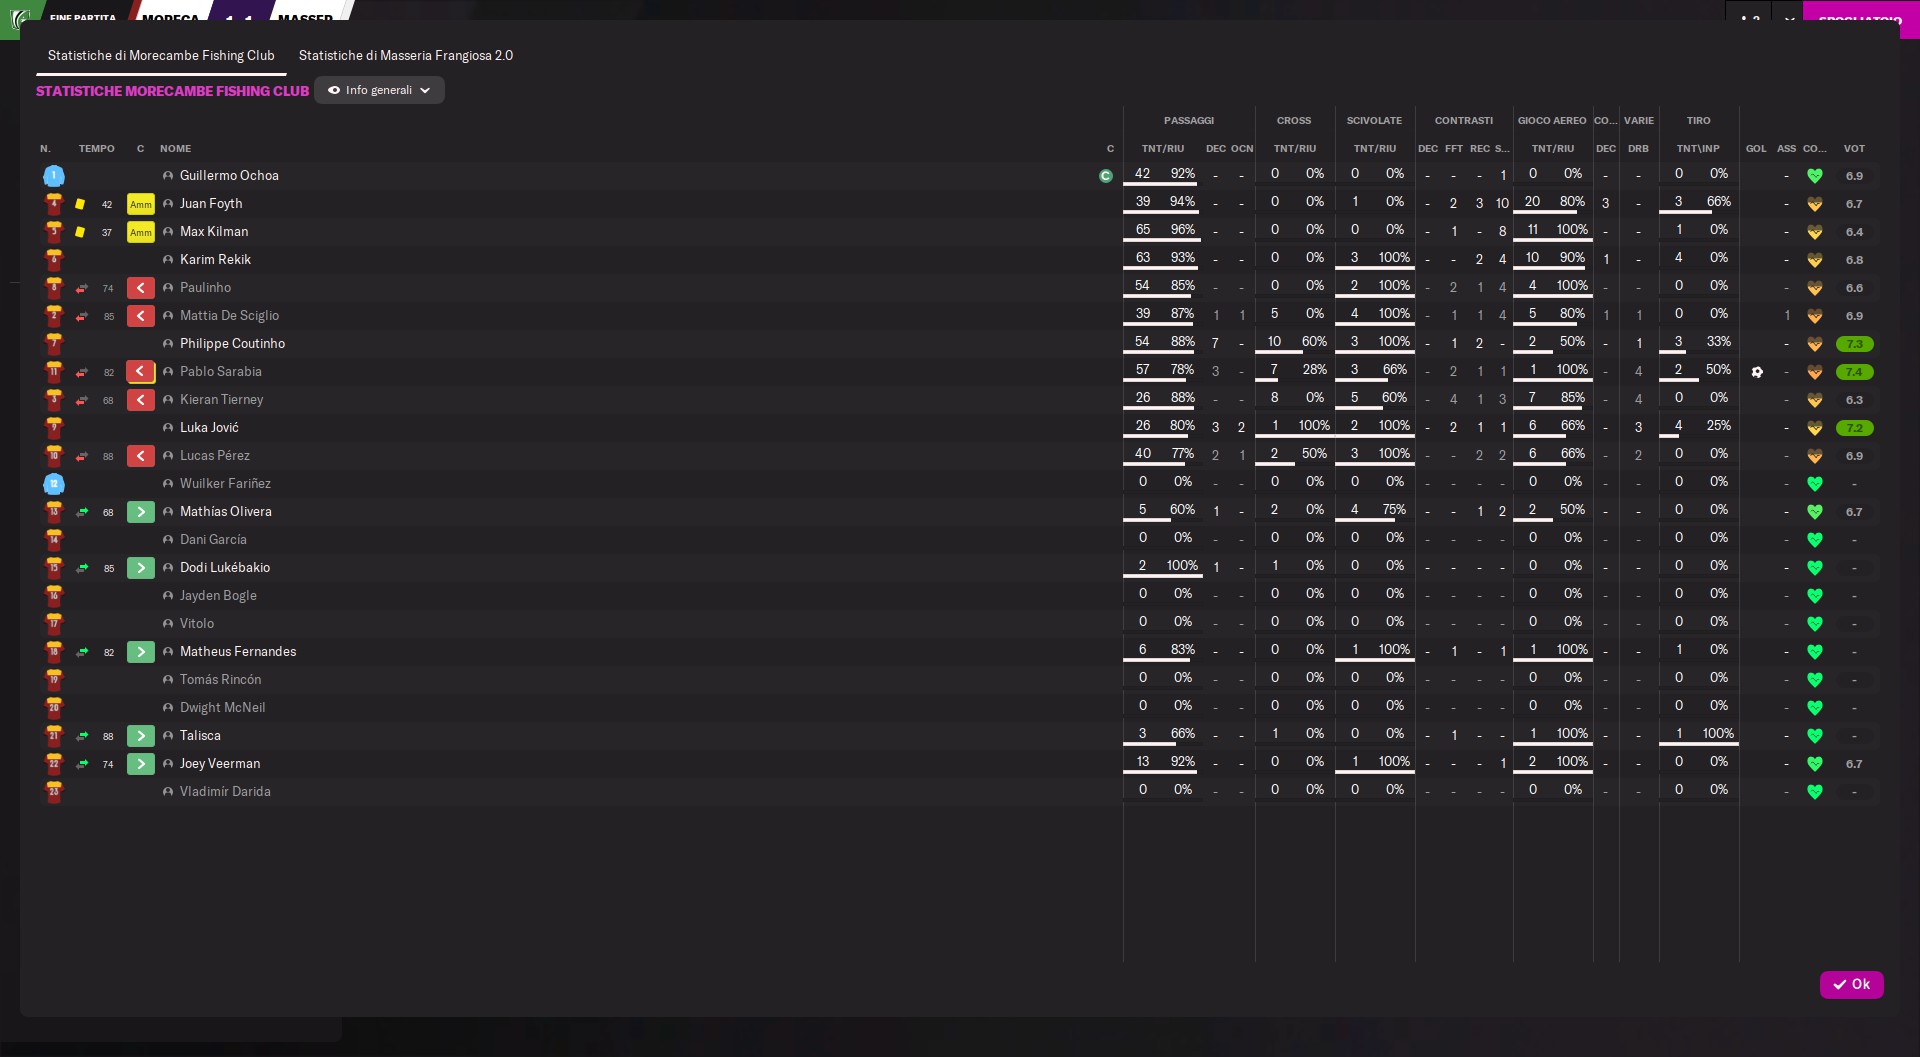Click the green condition heart for Dwight McNeil

tap(1815, 708)
